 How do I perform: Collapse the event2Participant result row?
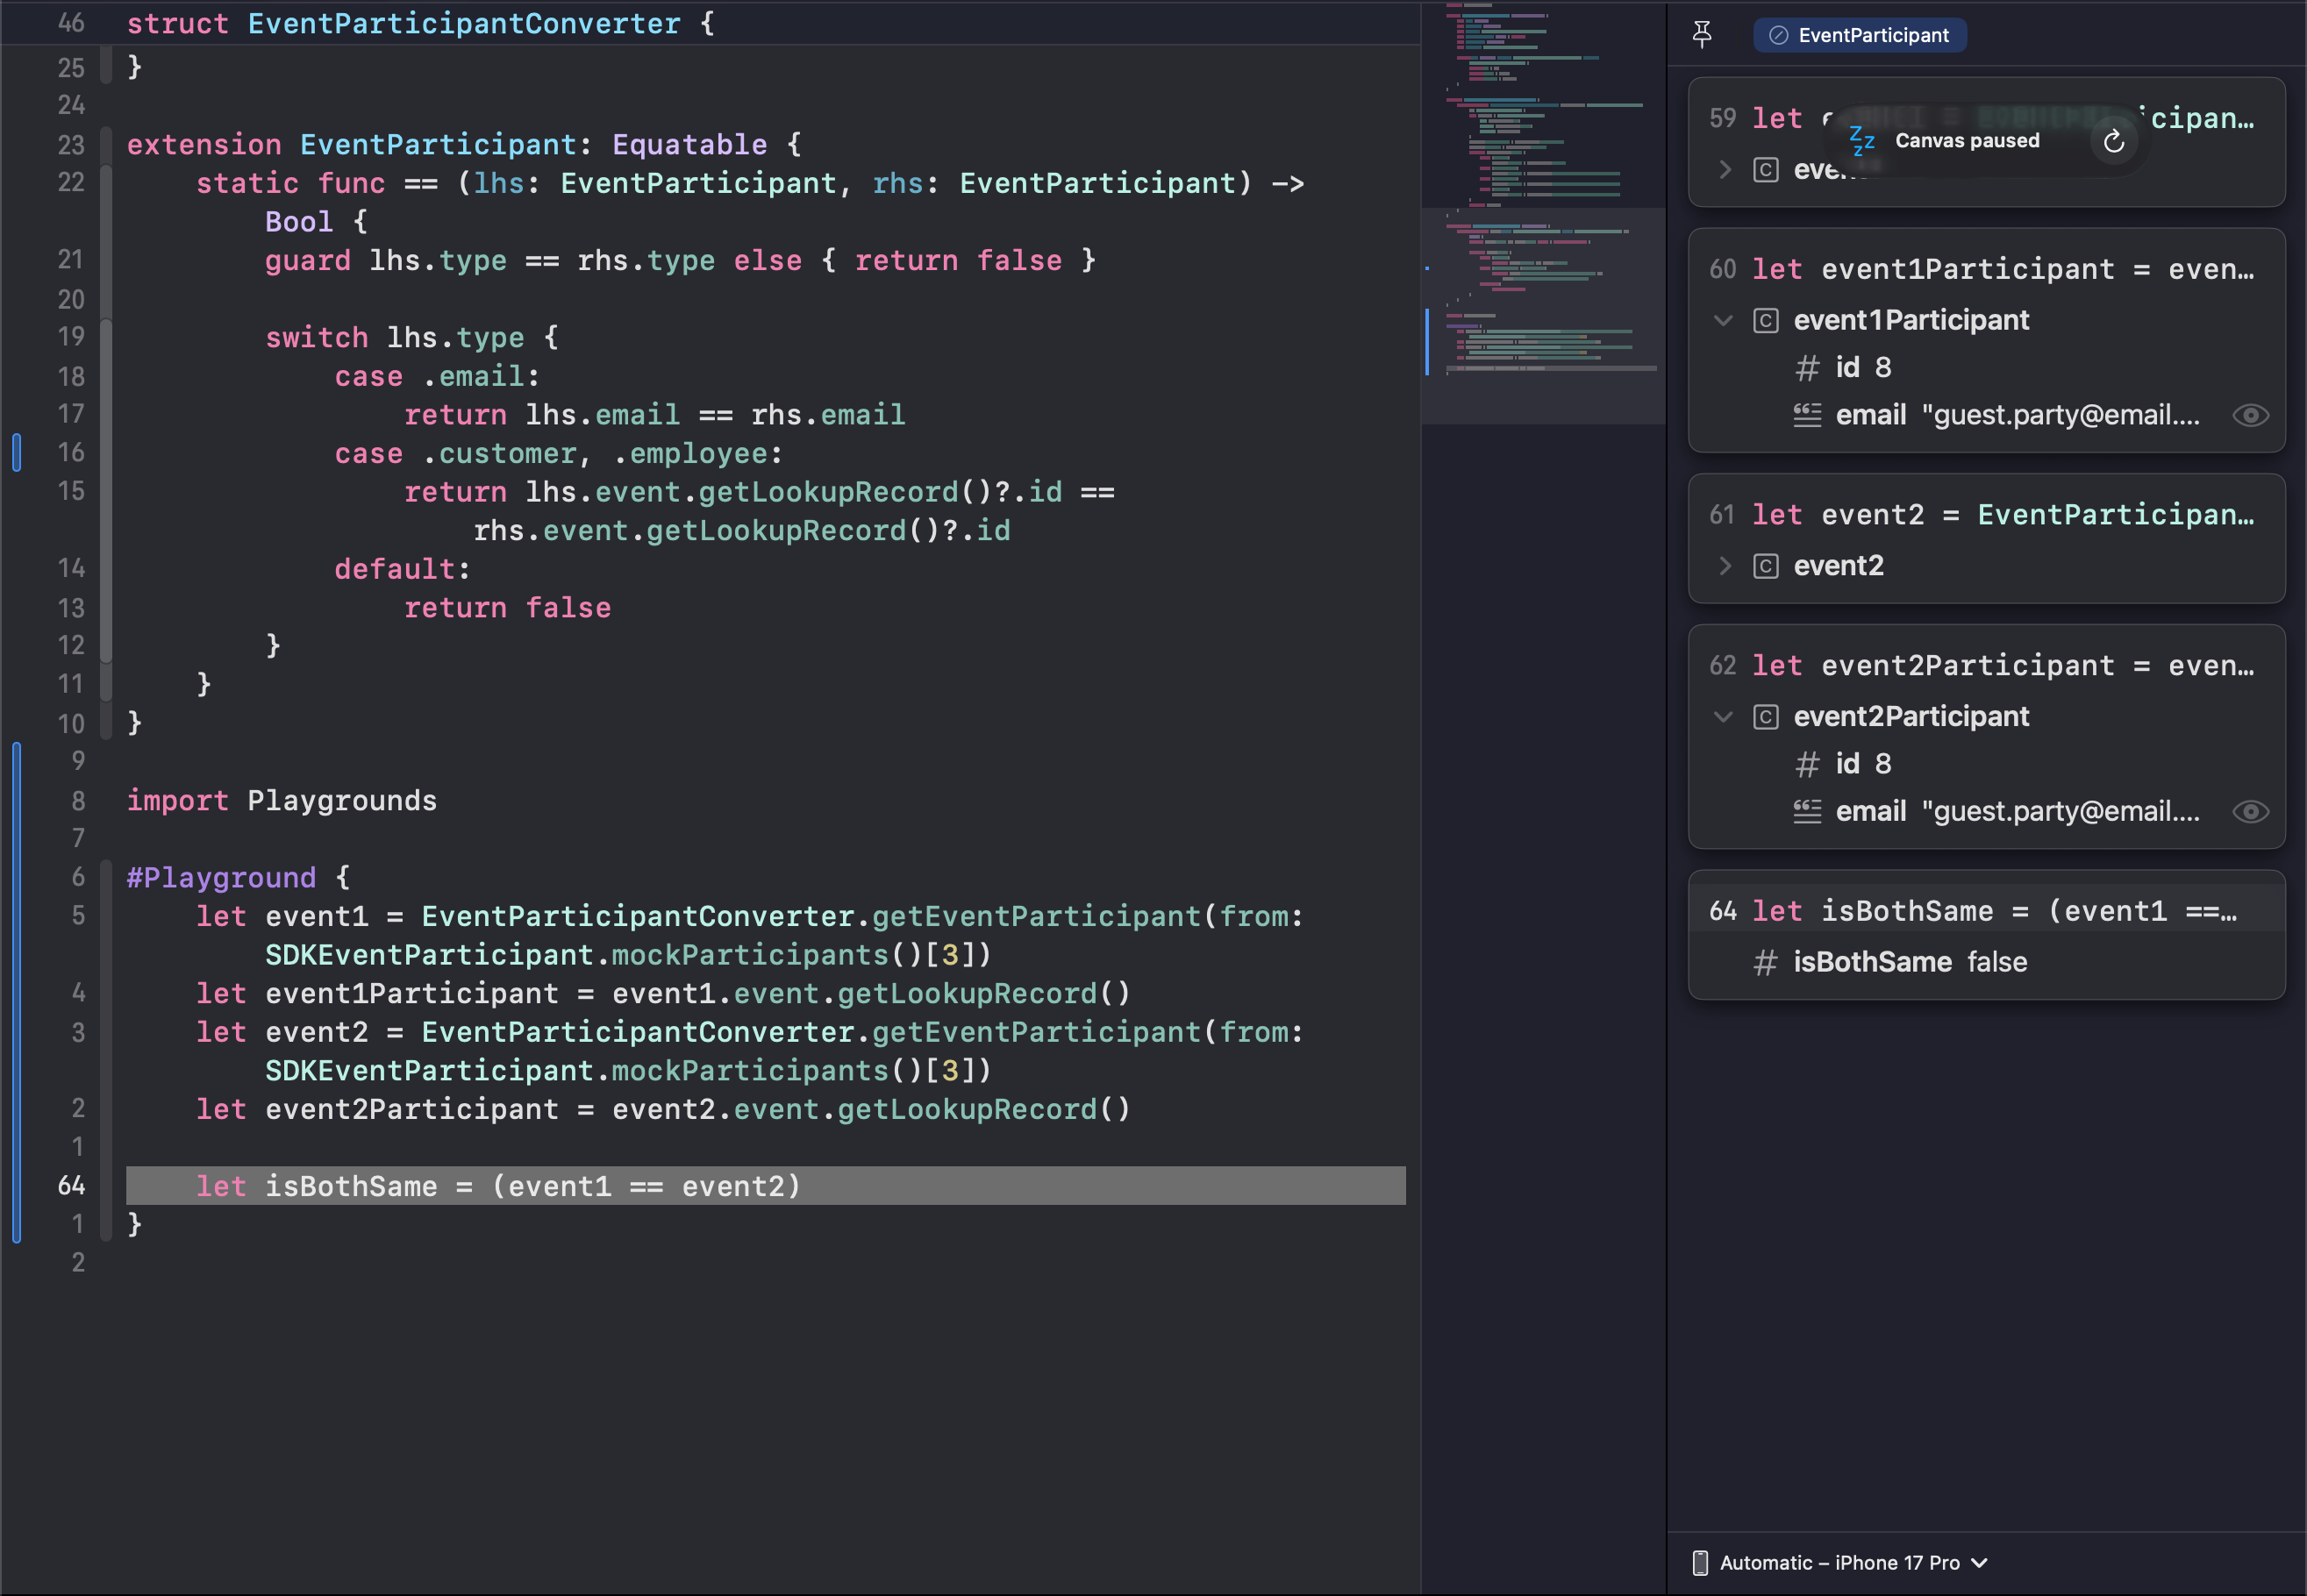pos(1723,717)
